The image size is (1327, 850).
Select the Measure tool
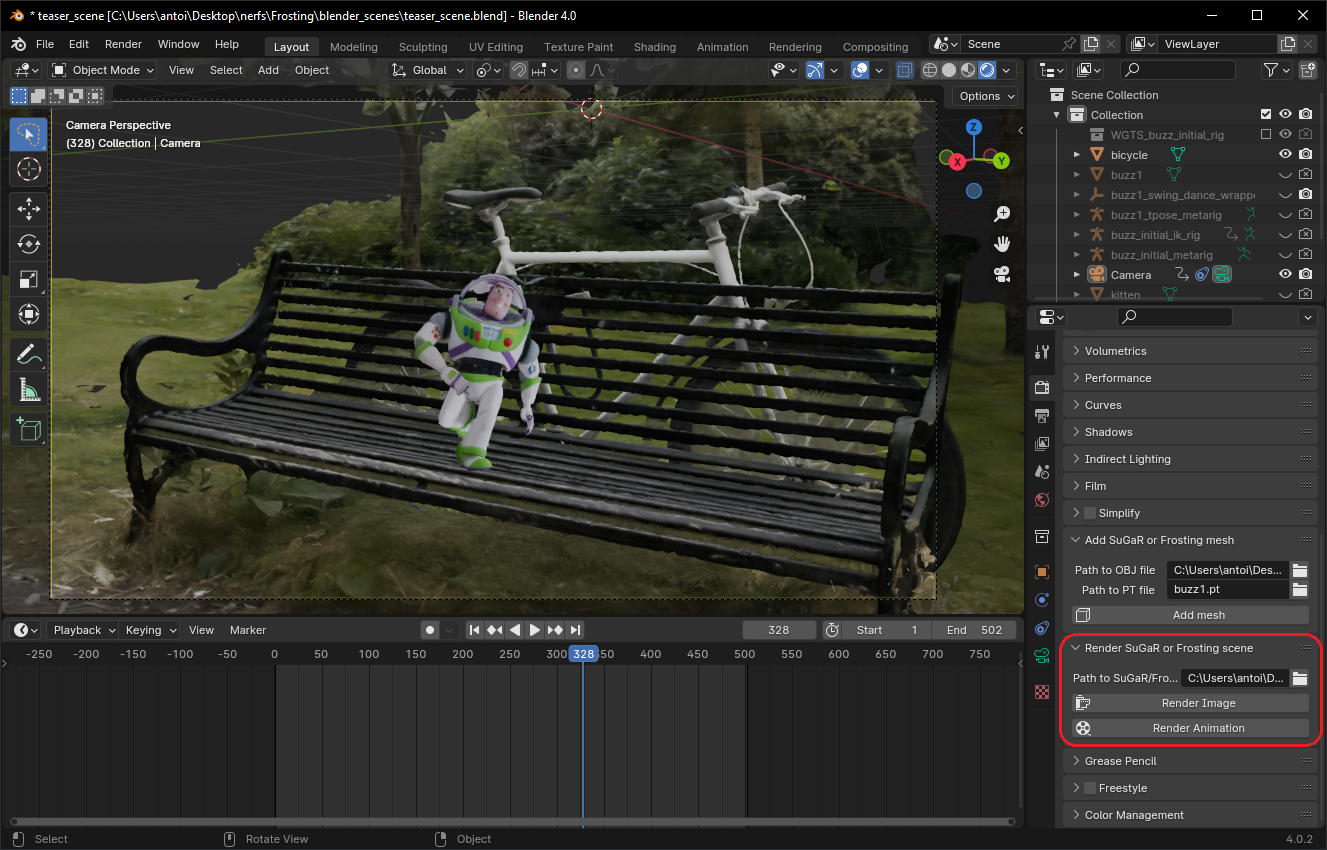(x=28, y=389)
